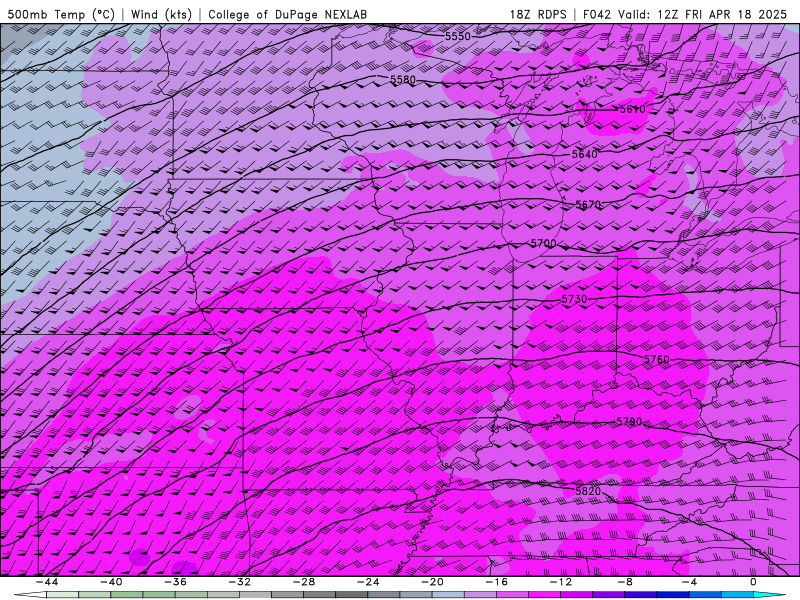Click the 5580 height contour label
800x600 pixels.
click(x=403, y=80)
